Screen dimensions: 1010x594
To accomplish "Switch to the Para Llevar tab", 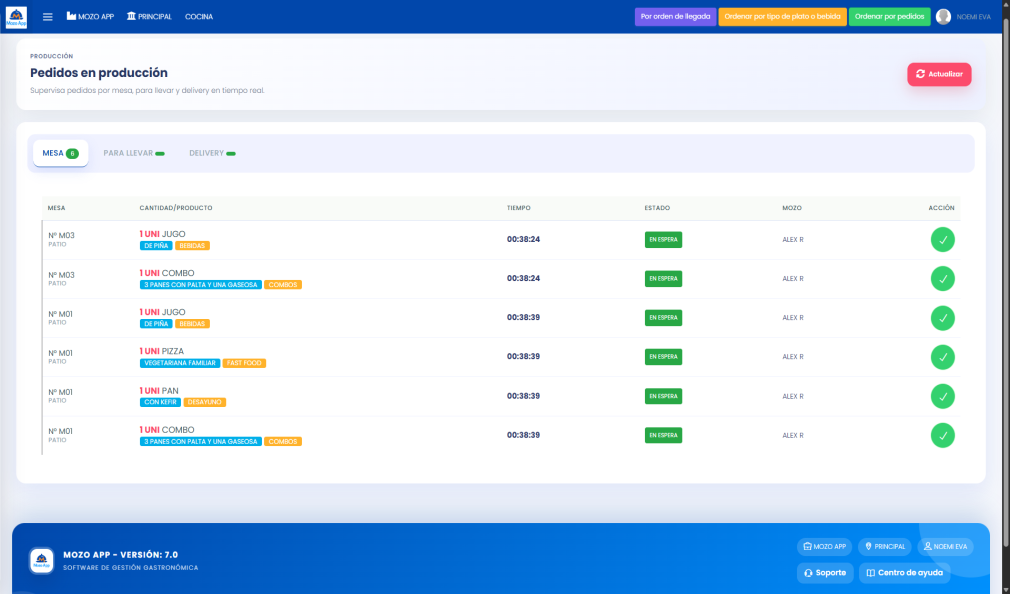I will click(133, 153).
